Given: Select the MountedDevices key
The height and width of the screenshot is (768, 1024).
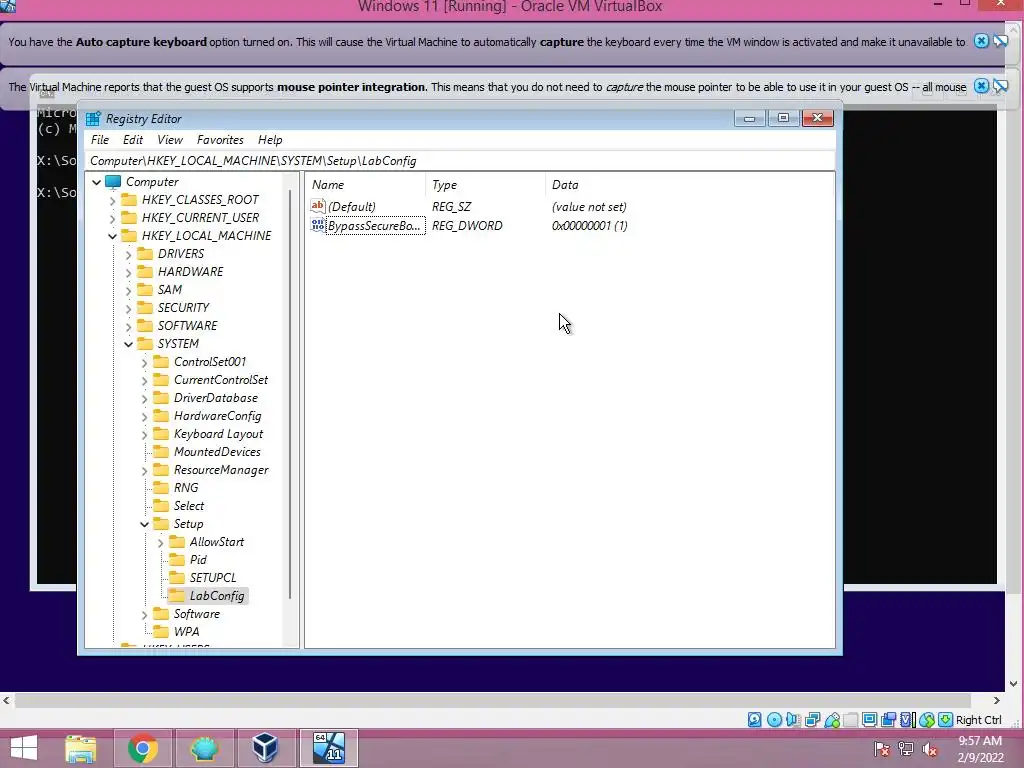Looking at the screenshot, I should click(217, 452).
